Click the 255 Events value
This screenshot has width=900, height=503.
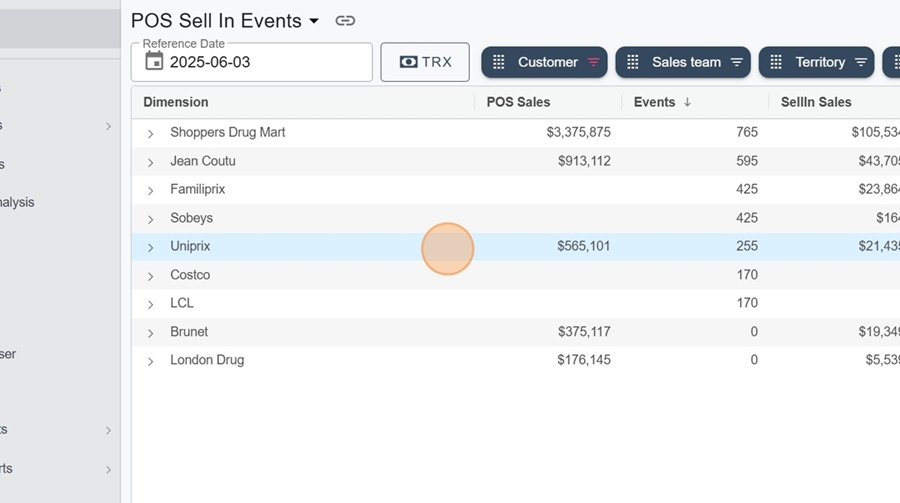pos(747,246)
